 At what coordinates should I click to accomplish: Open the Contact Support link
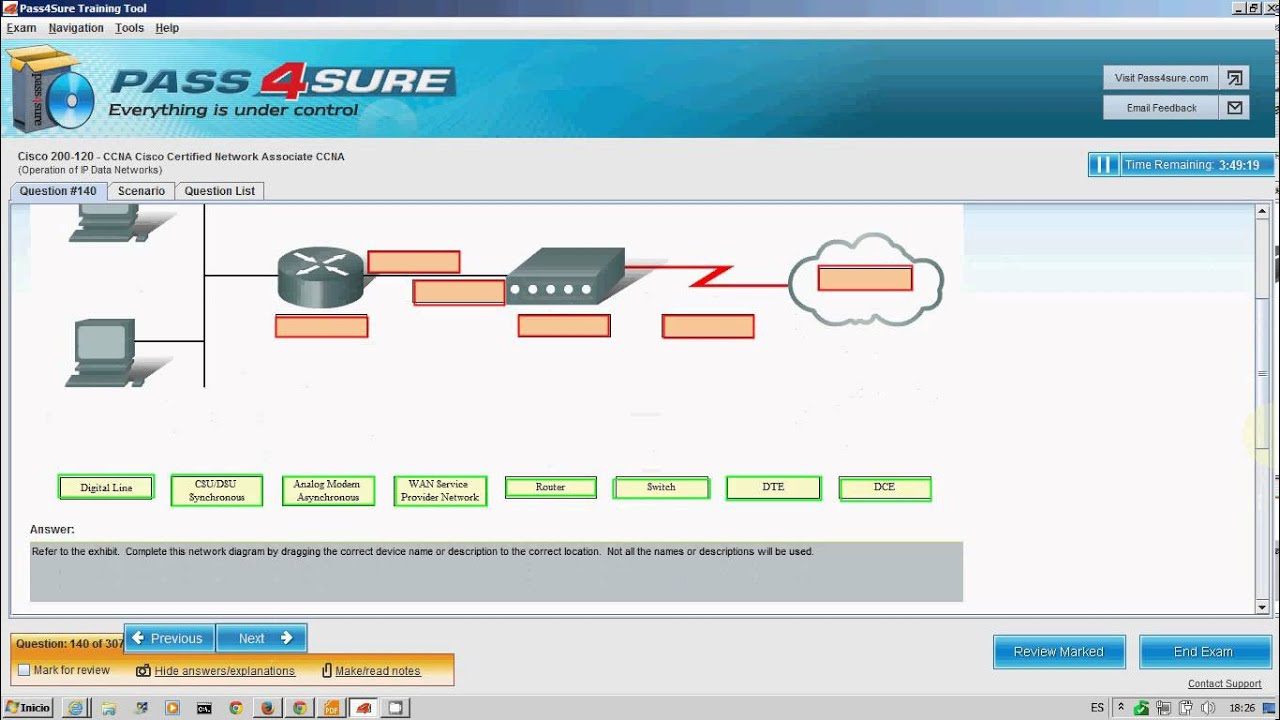click(x=1224, y=684)
